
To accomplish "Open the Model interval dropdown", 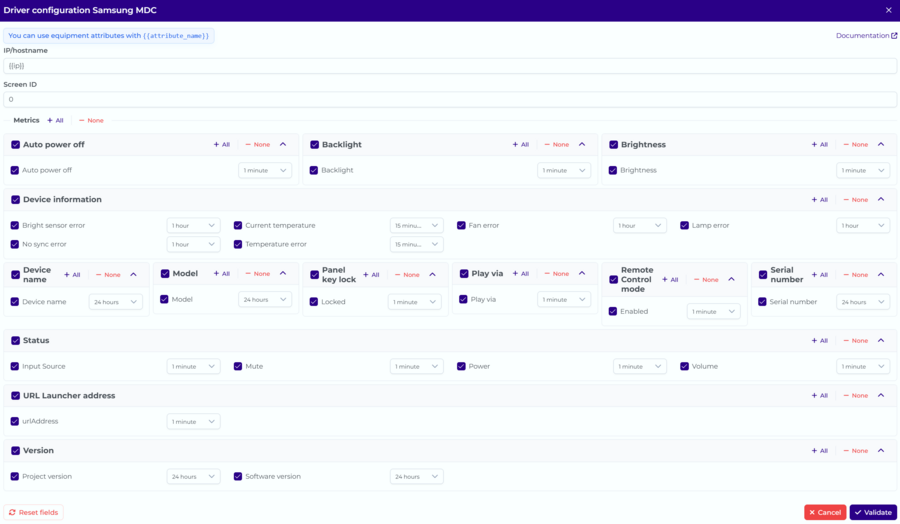I will click(265, 300).
